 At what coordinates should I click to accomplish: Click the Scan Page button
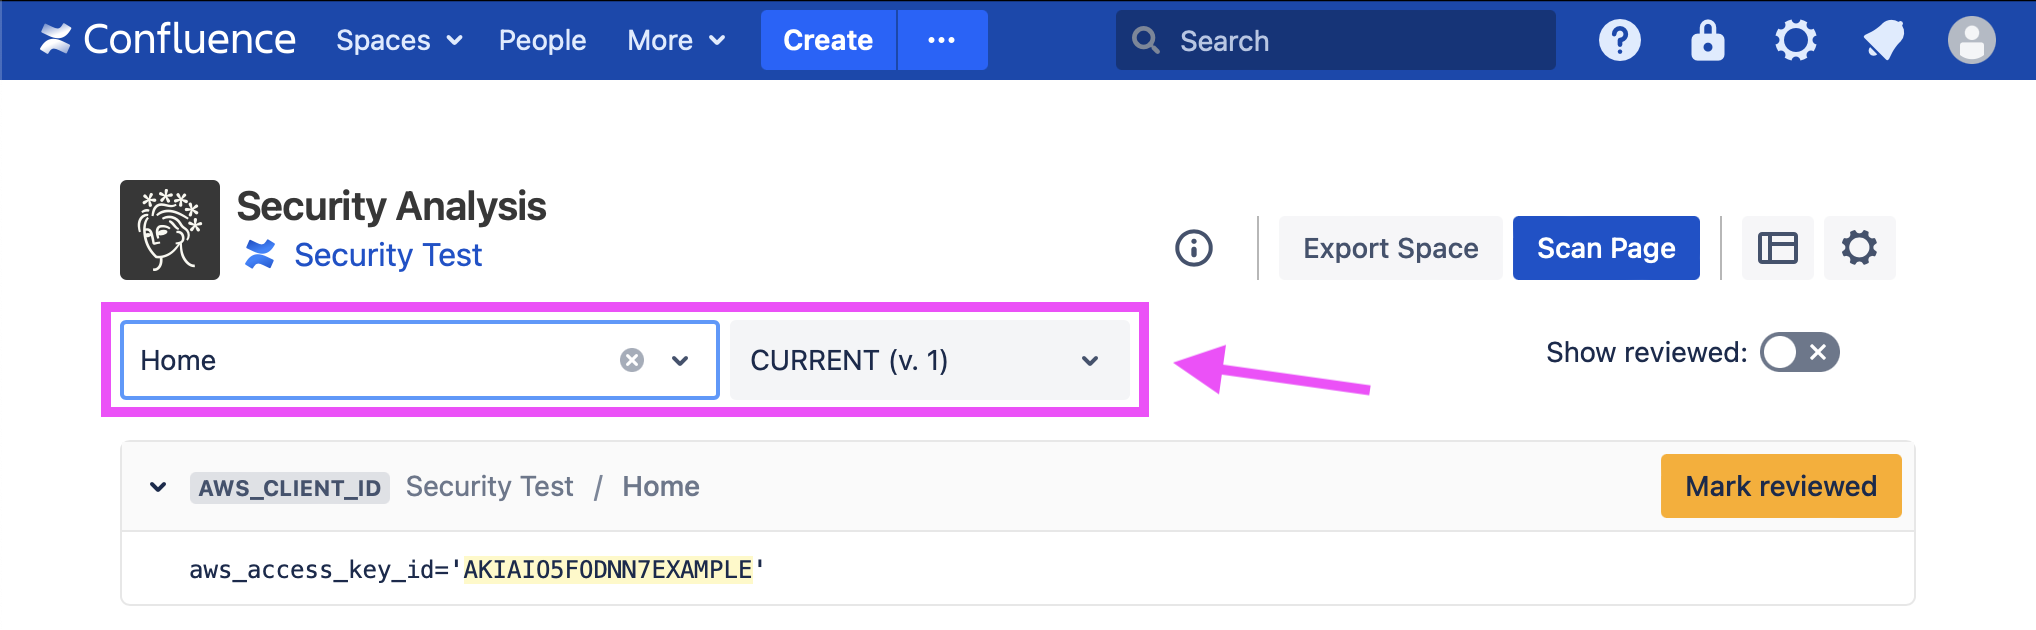[x=1605, y=248]
